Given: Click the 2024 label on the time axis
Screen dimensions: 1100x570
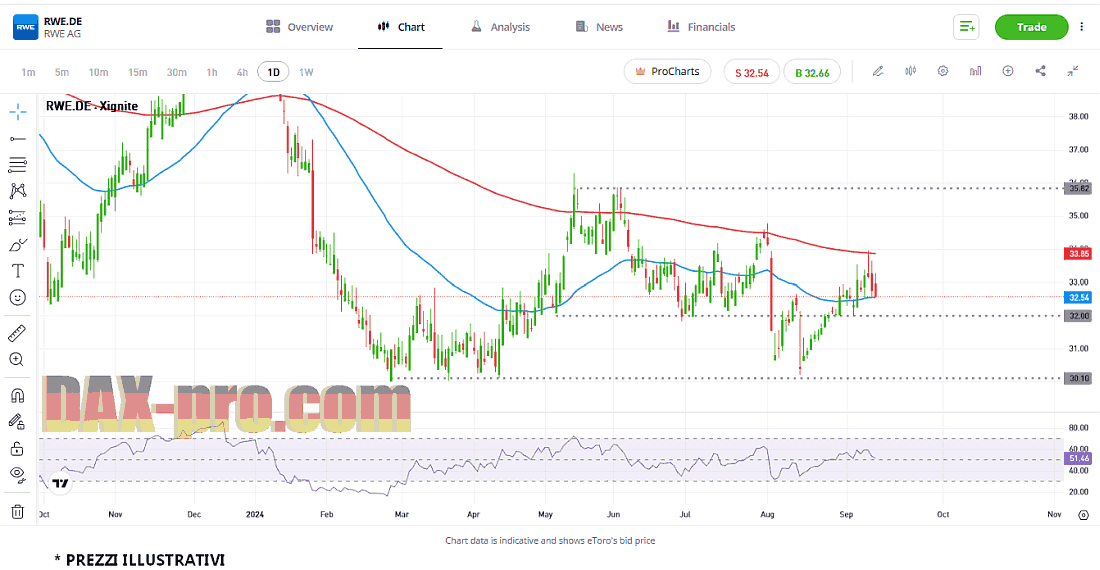Looking at the screenshot, I should point(255,514).
